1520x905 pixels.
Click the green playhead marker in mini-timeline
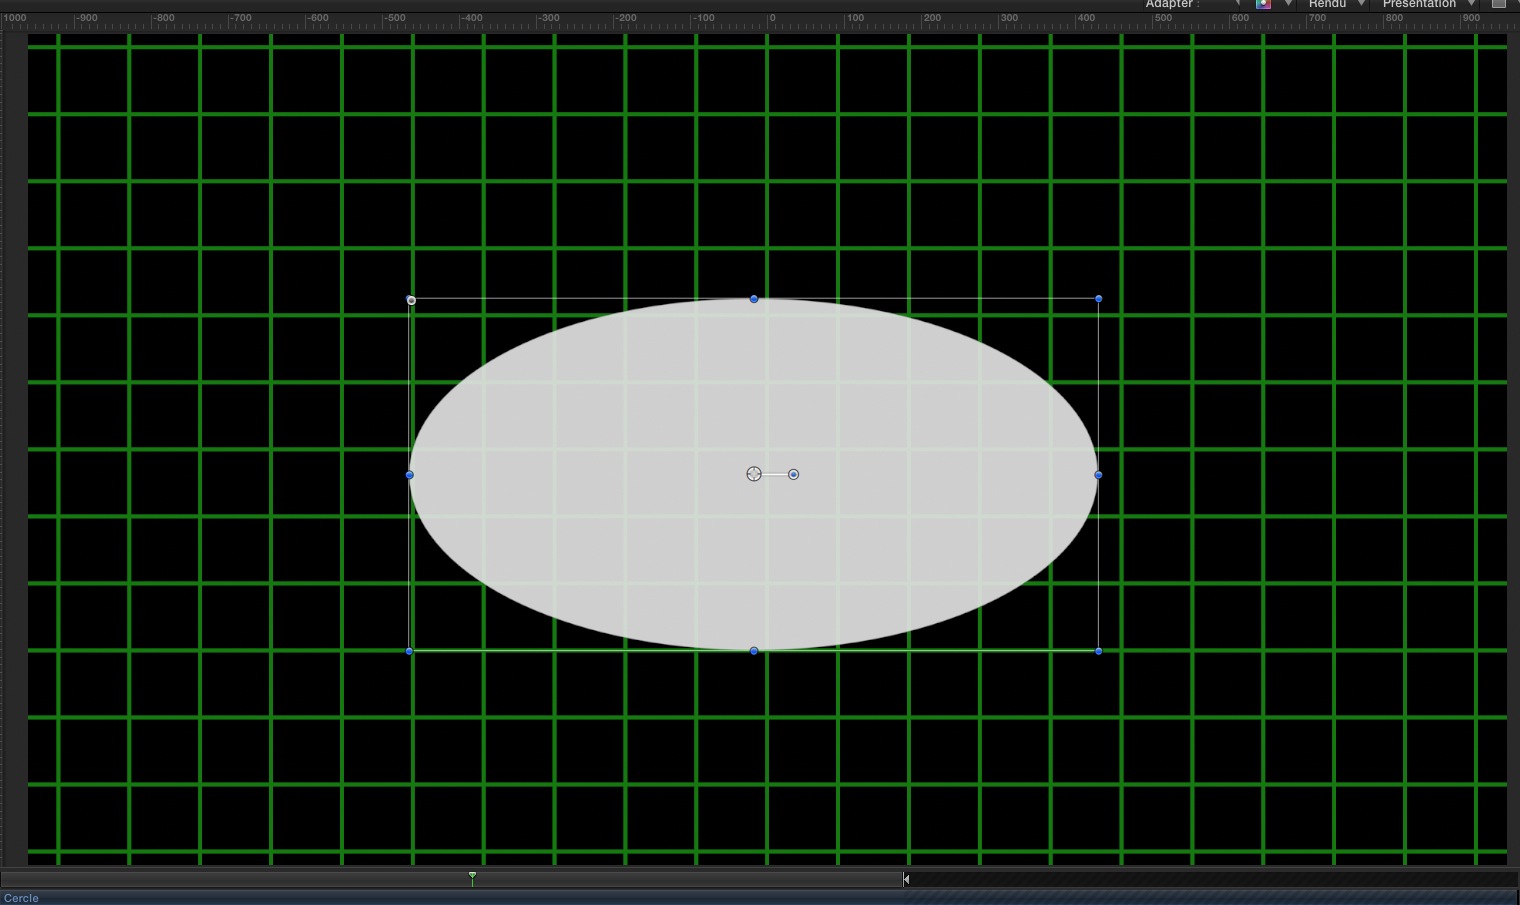point(472,877)
